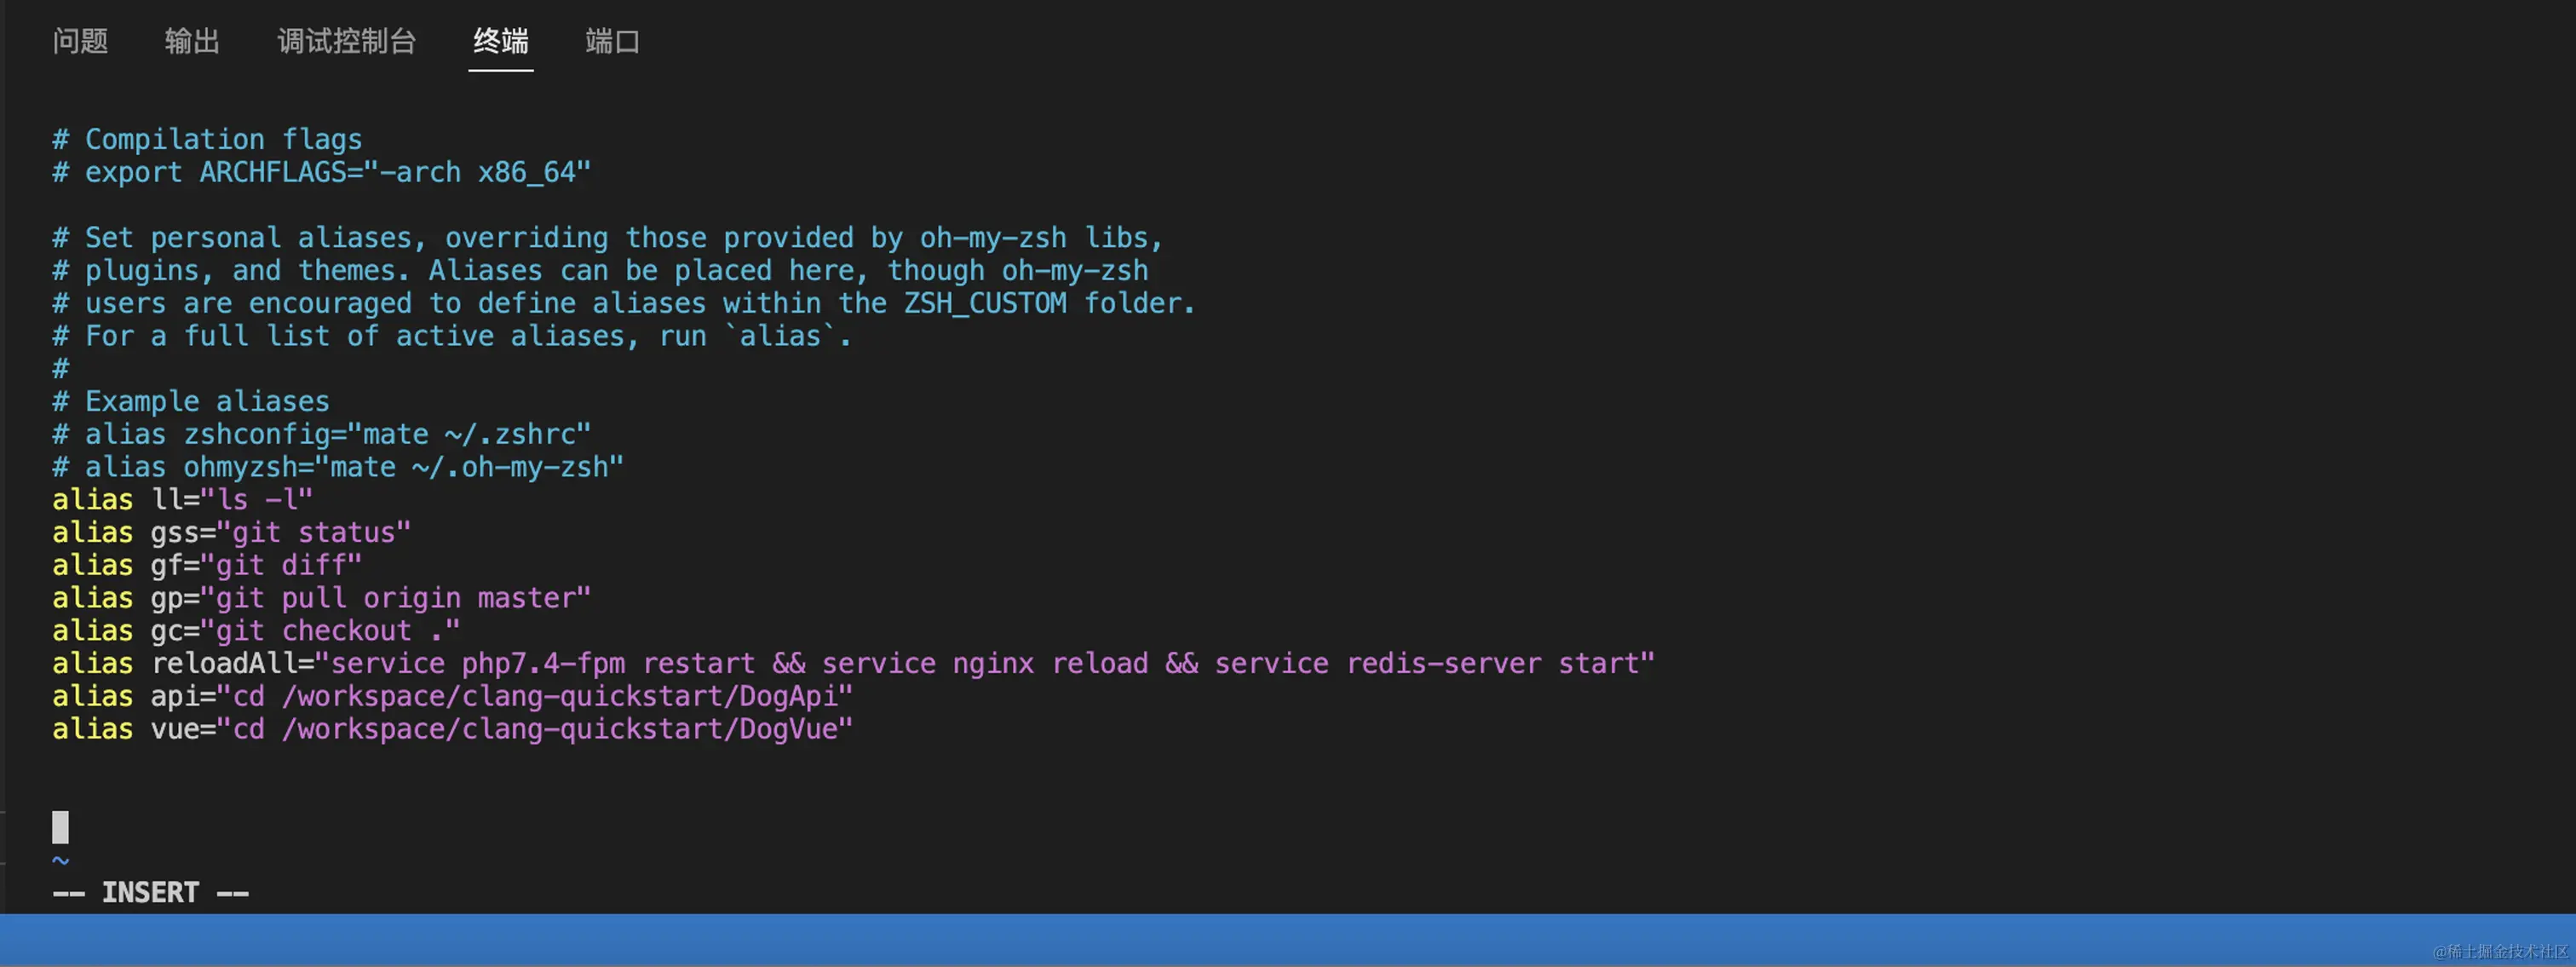Click the gp git pull origin master line
2576x967 pixels.
coord(321,598)
